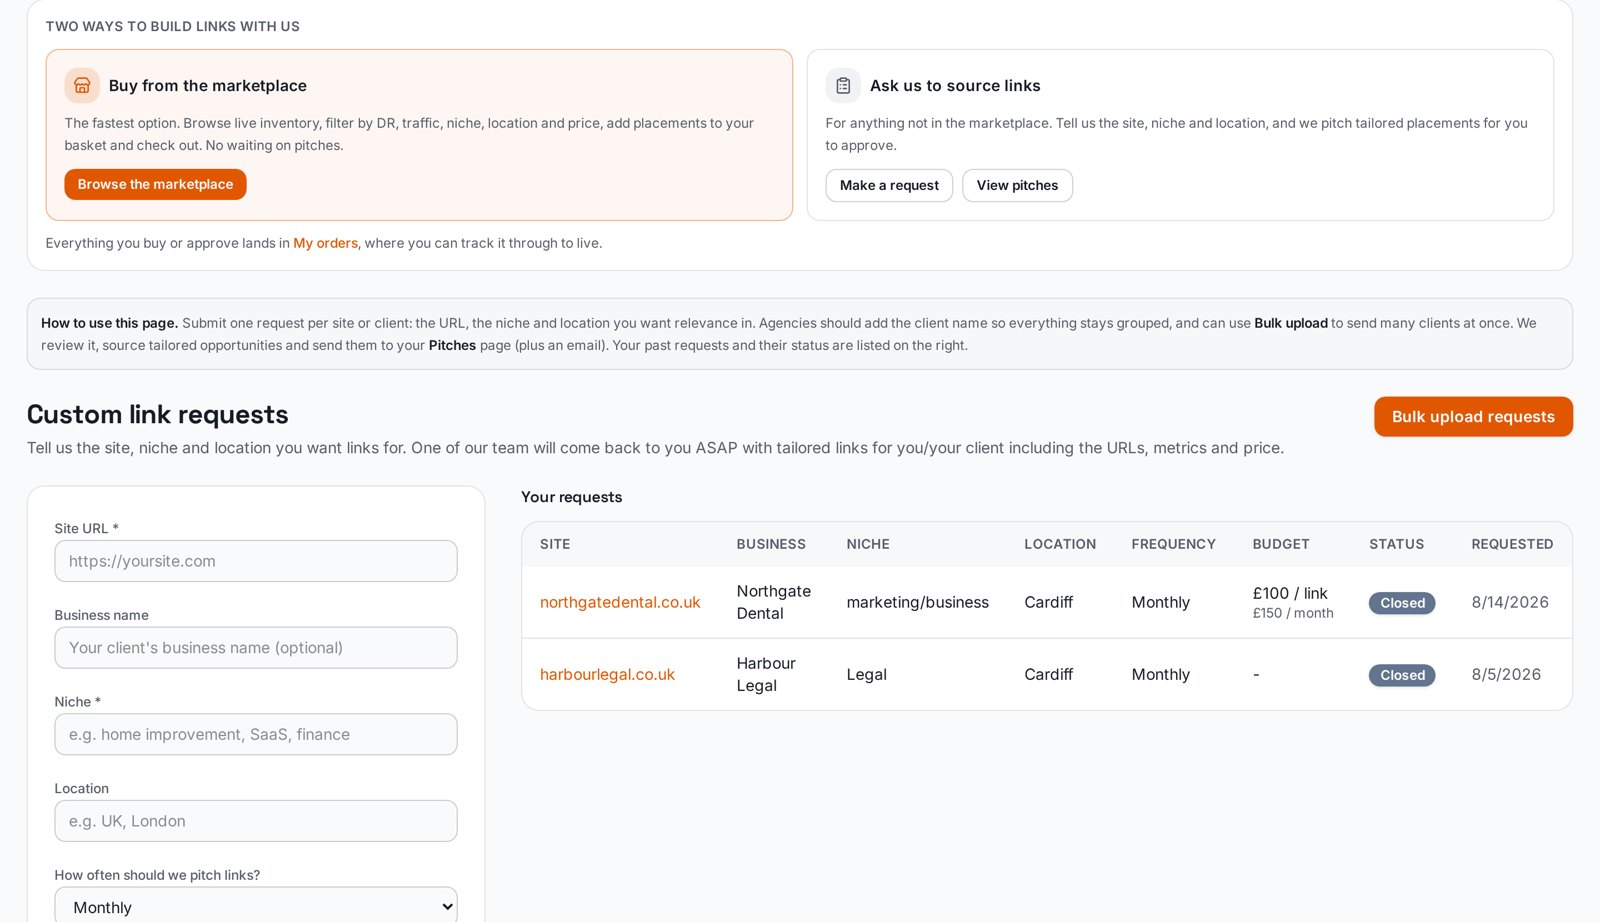
Task: Click Bulk upload requests button
Action: click(1473, 417)
